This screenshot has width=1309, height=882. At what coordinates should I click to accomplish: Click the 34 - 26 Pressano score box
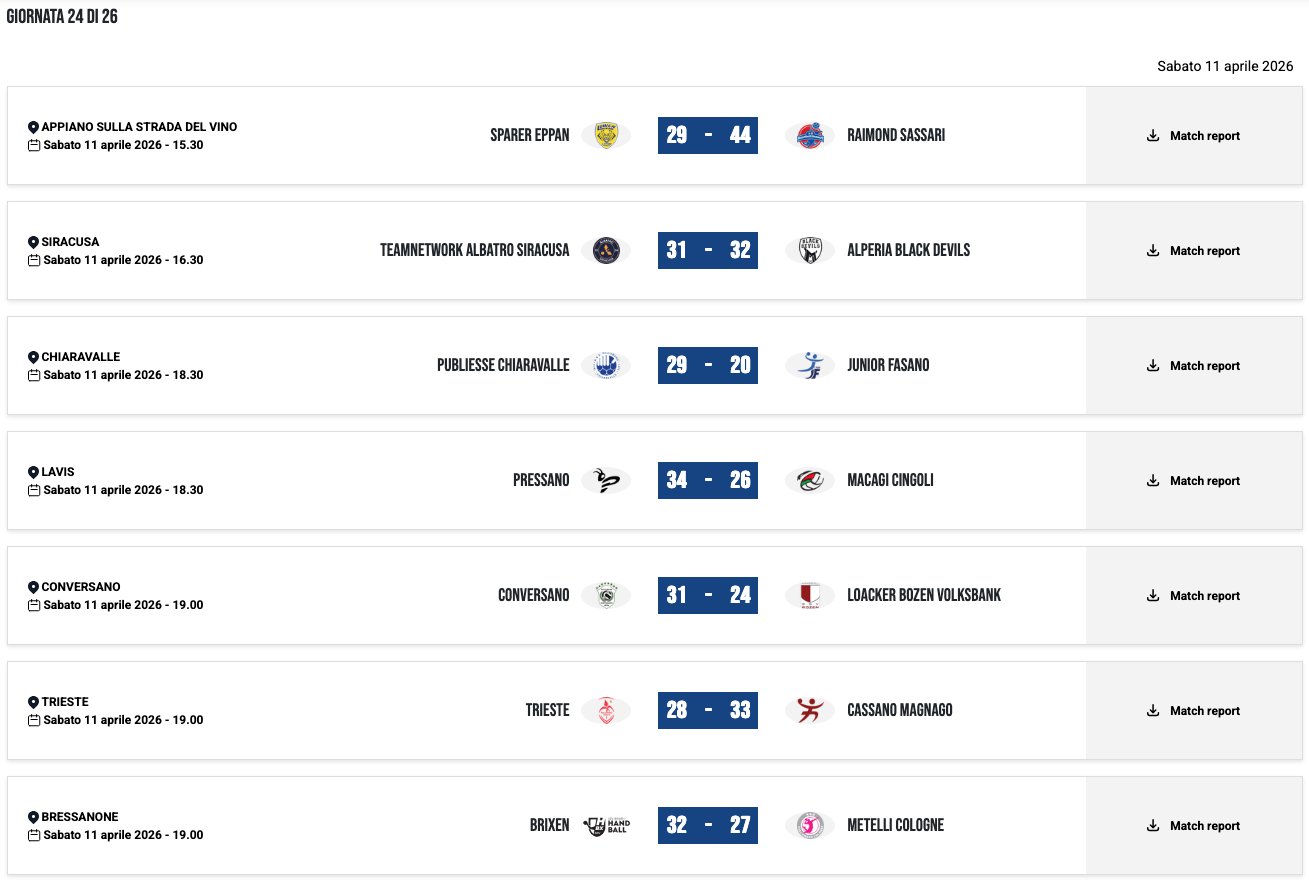708,480
